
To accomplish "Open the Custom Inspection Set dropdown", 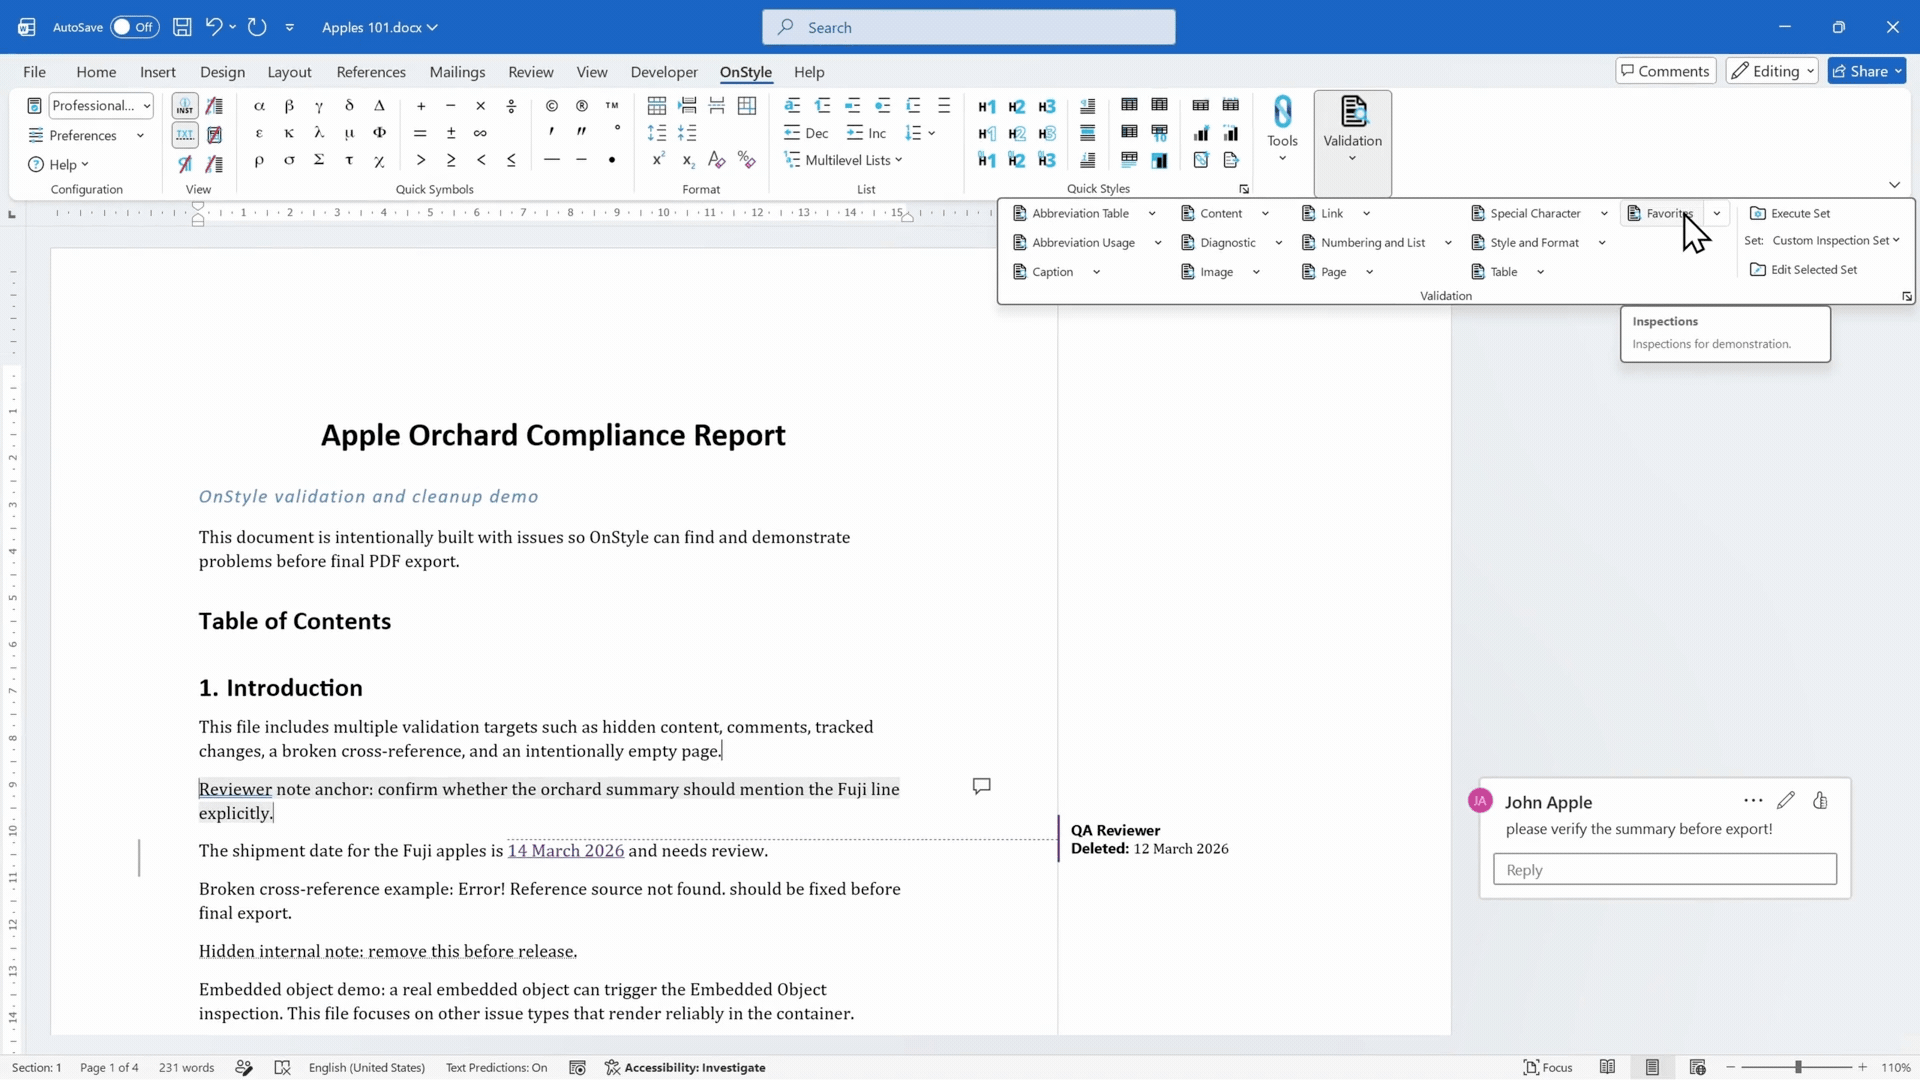I will coord(1836,240).
